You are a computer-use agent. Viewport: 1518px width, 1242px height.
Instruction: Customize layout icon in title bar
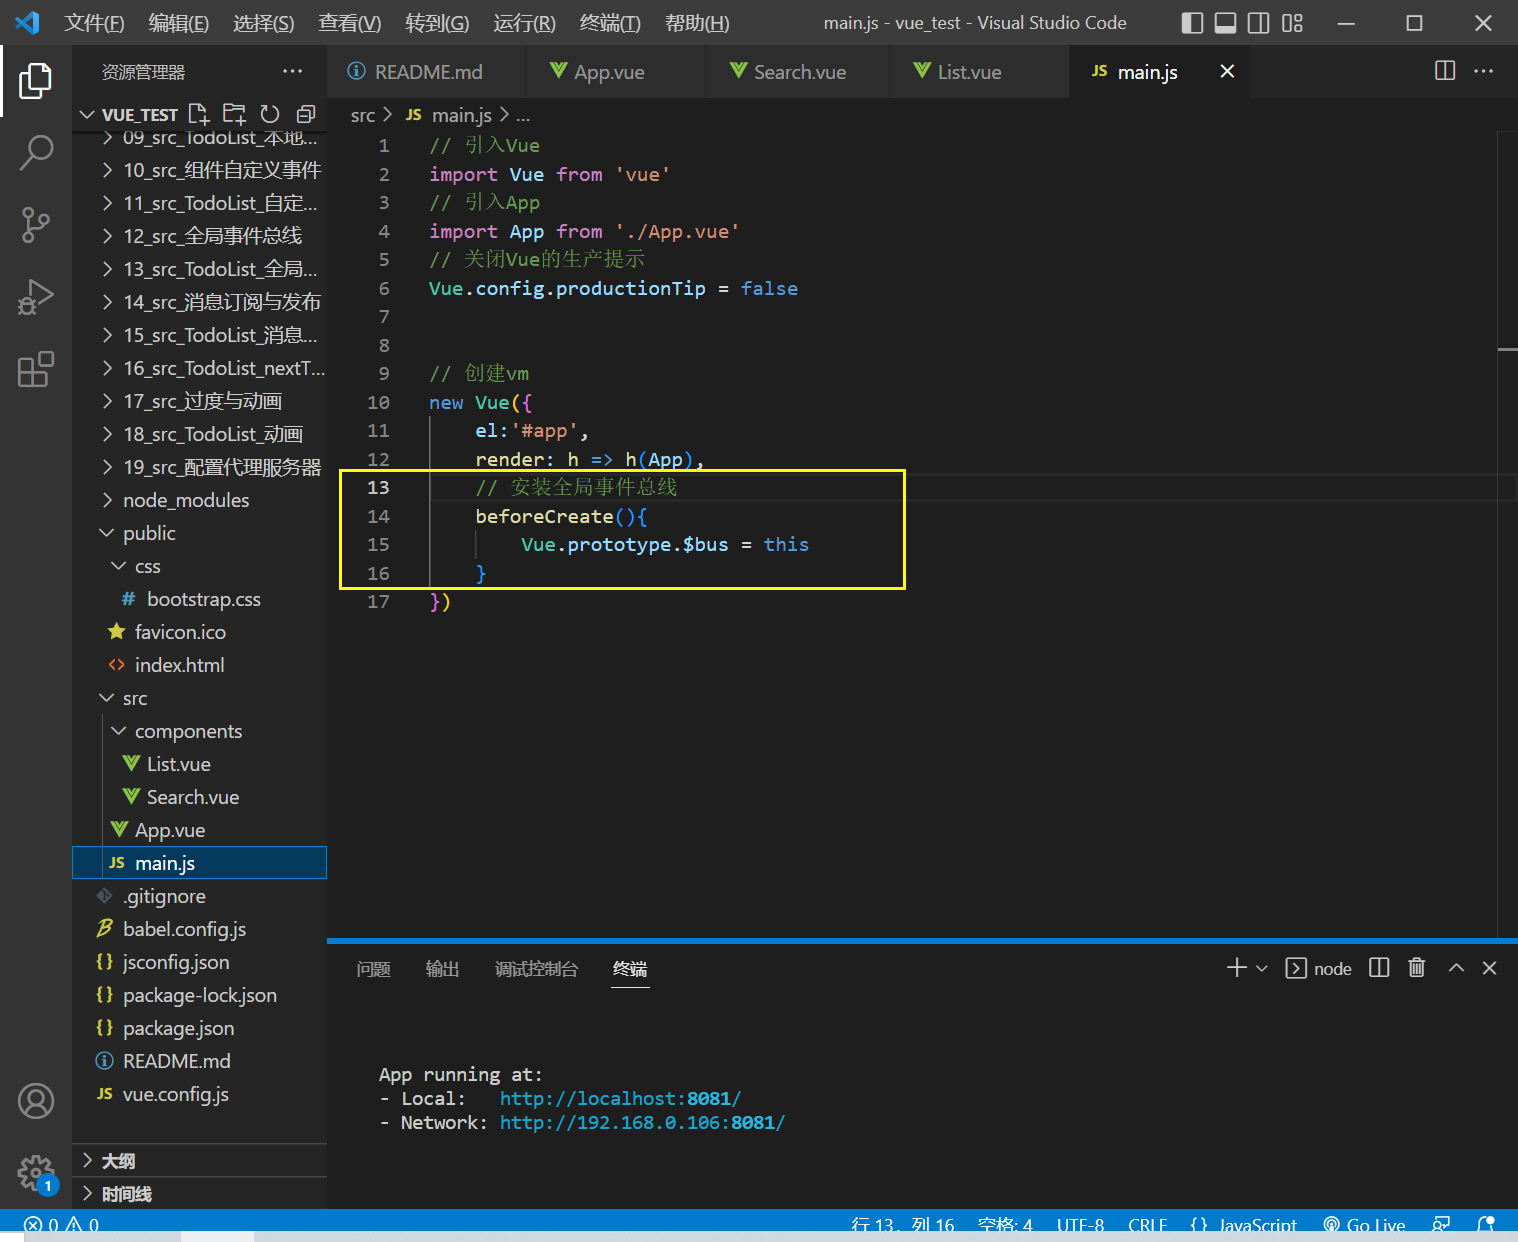pos(1293,23)
